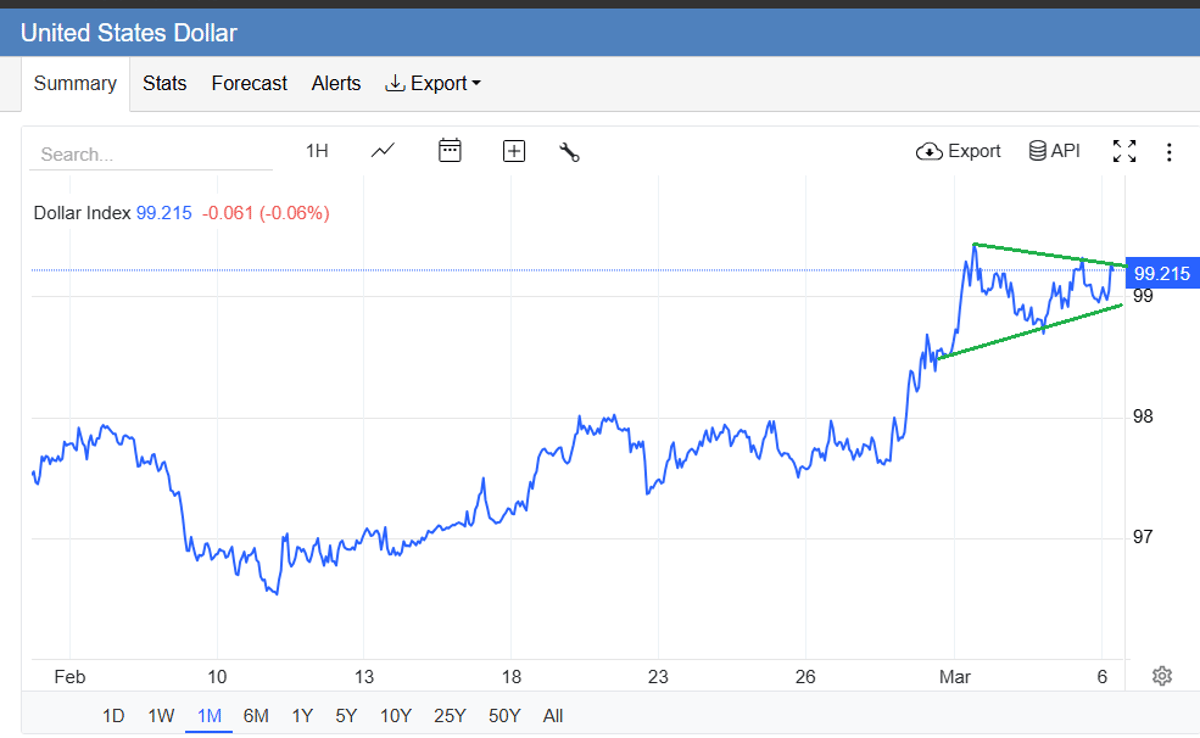Open the Forecast tab
1200x738 pixels.
pyautogui.click(x=248, y=83)
